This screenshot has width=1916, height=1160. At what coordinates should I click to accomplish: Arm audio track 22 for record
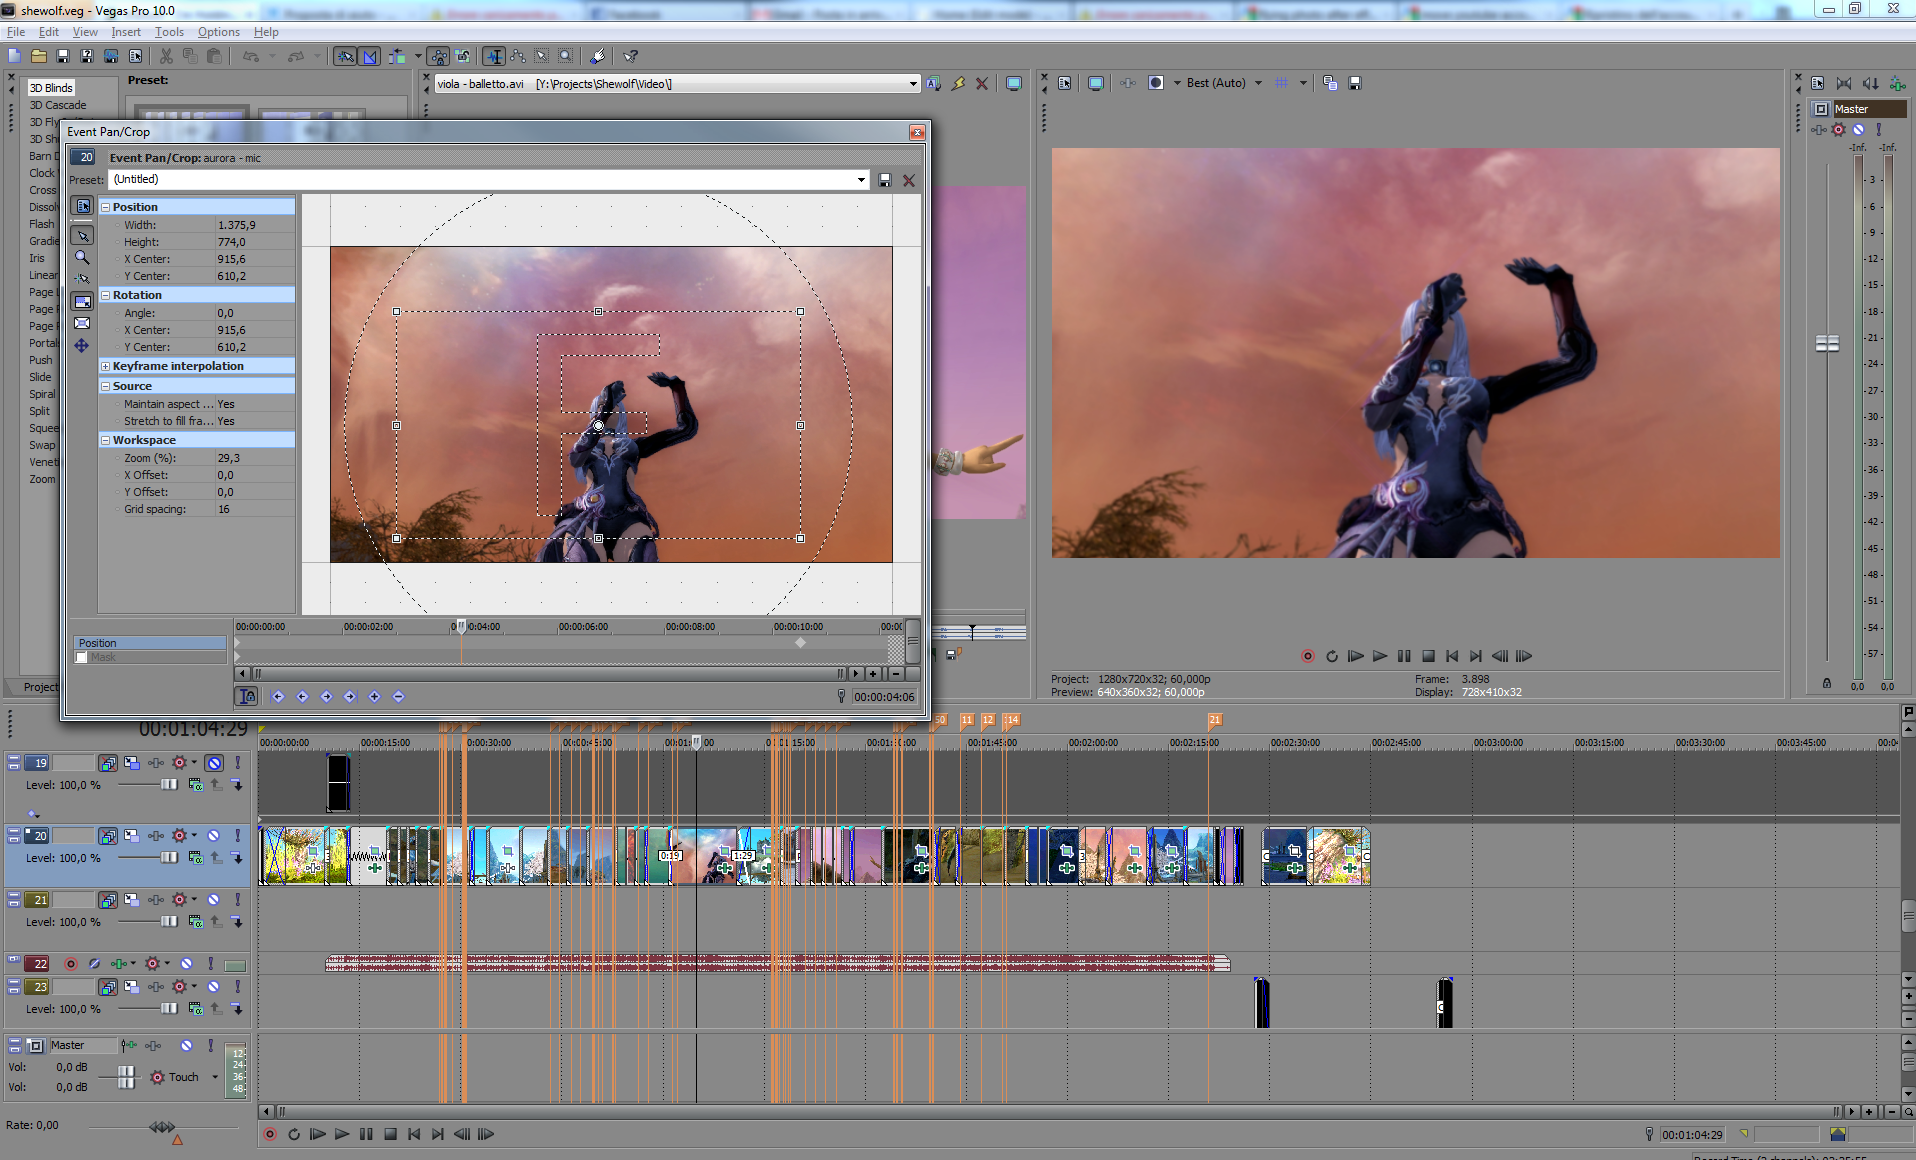coord(70,964)
